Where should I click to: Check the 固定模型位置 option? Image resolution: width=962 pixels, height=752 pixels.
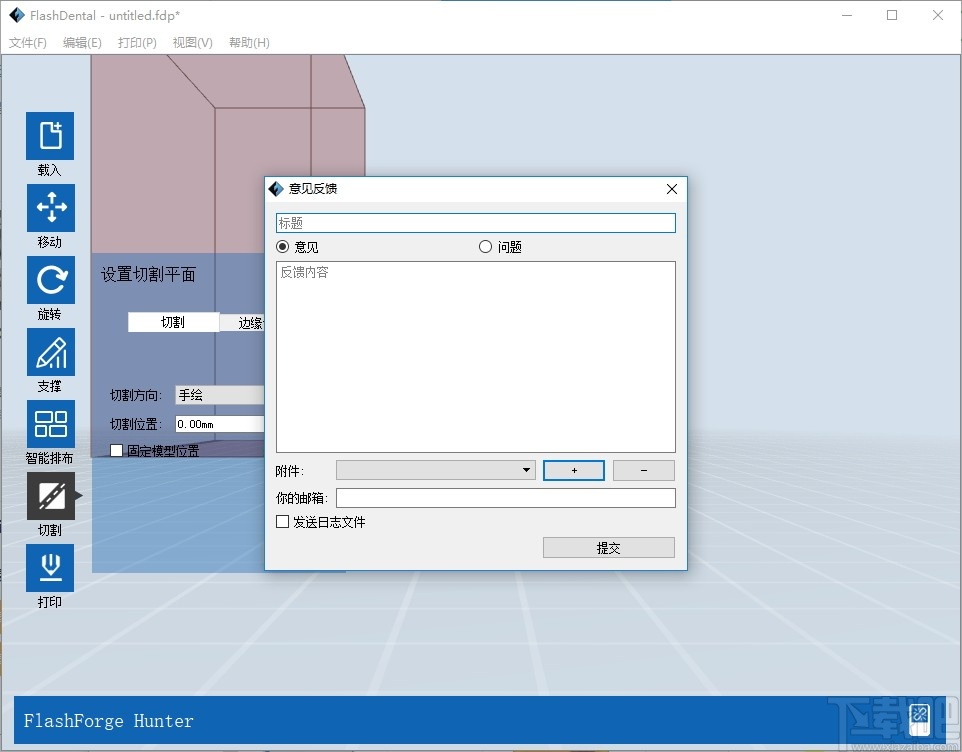(x=116, y=450)
